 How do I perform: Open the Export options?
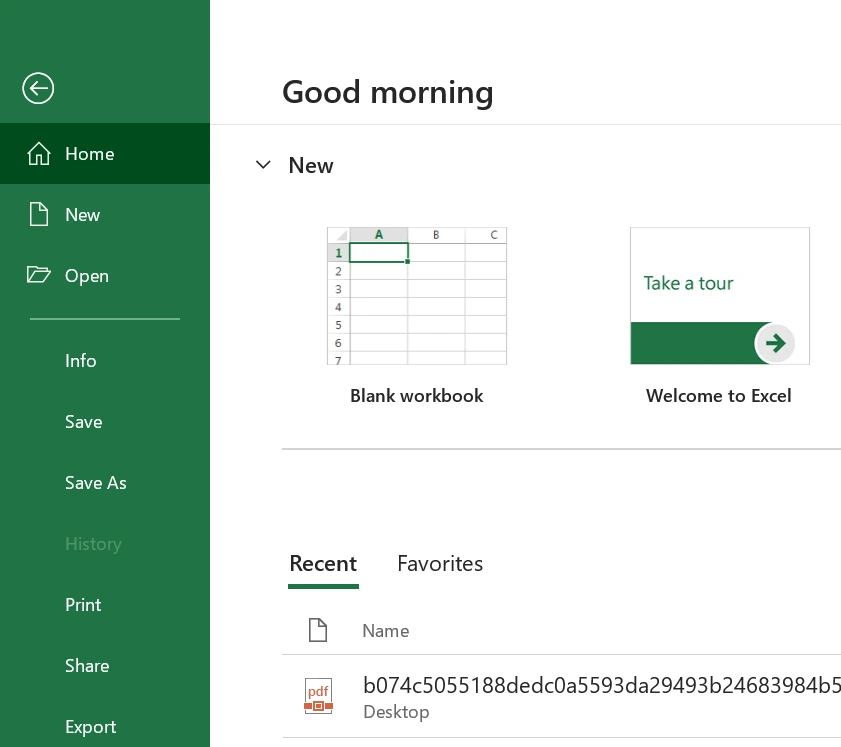point(90,726)
